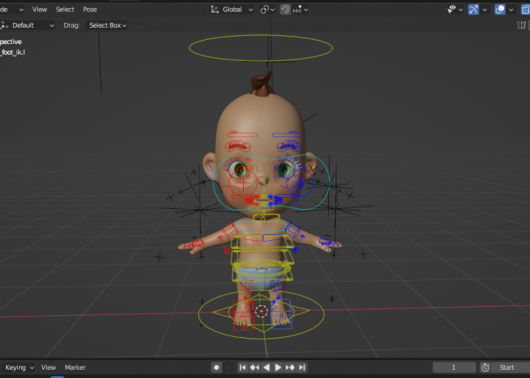This screenshot has width=530, height=378.
Task: Open the timeline Marker menu
Action: (75, 368)
